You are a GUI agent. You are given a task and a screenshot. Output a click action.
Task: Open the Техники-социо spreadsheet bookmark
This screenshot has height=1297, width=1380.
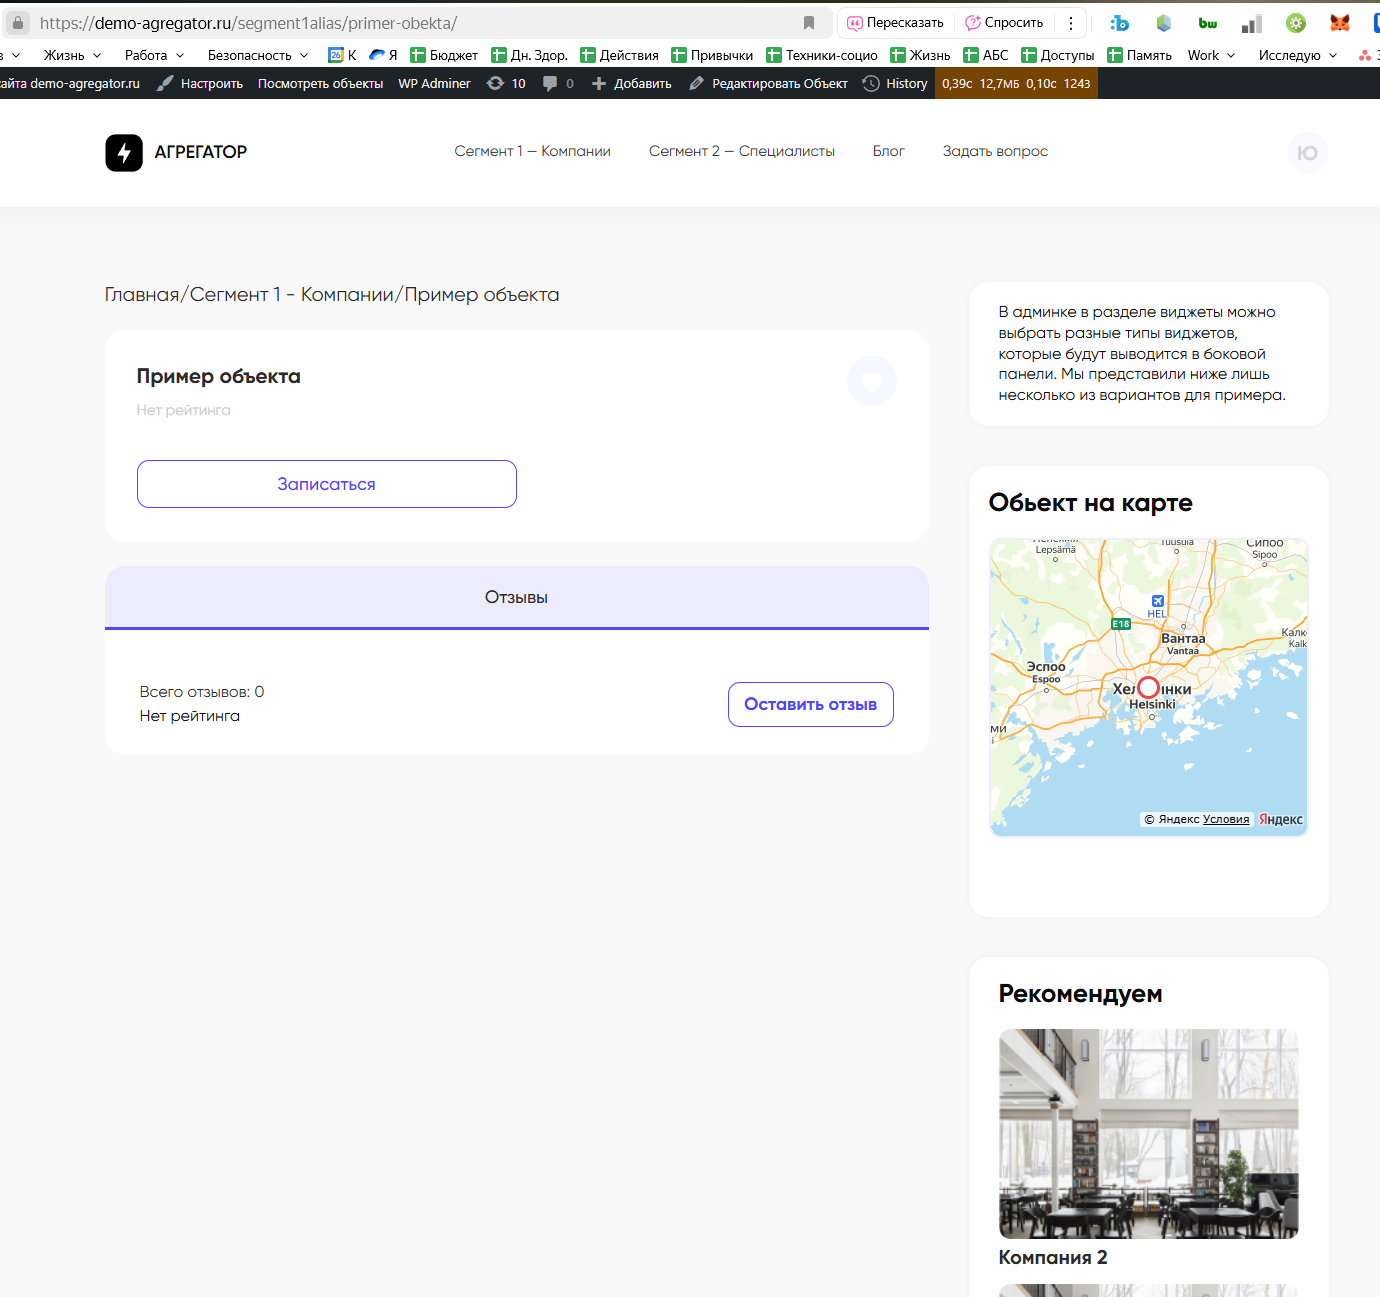pos(822,55)
